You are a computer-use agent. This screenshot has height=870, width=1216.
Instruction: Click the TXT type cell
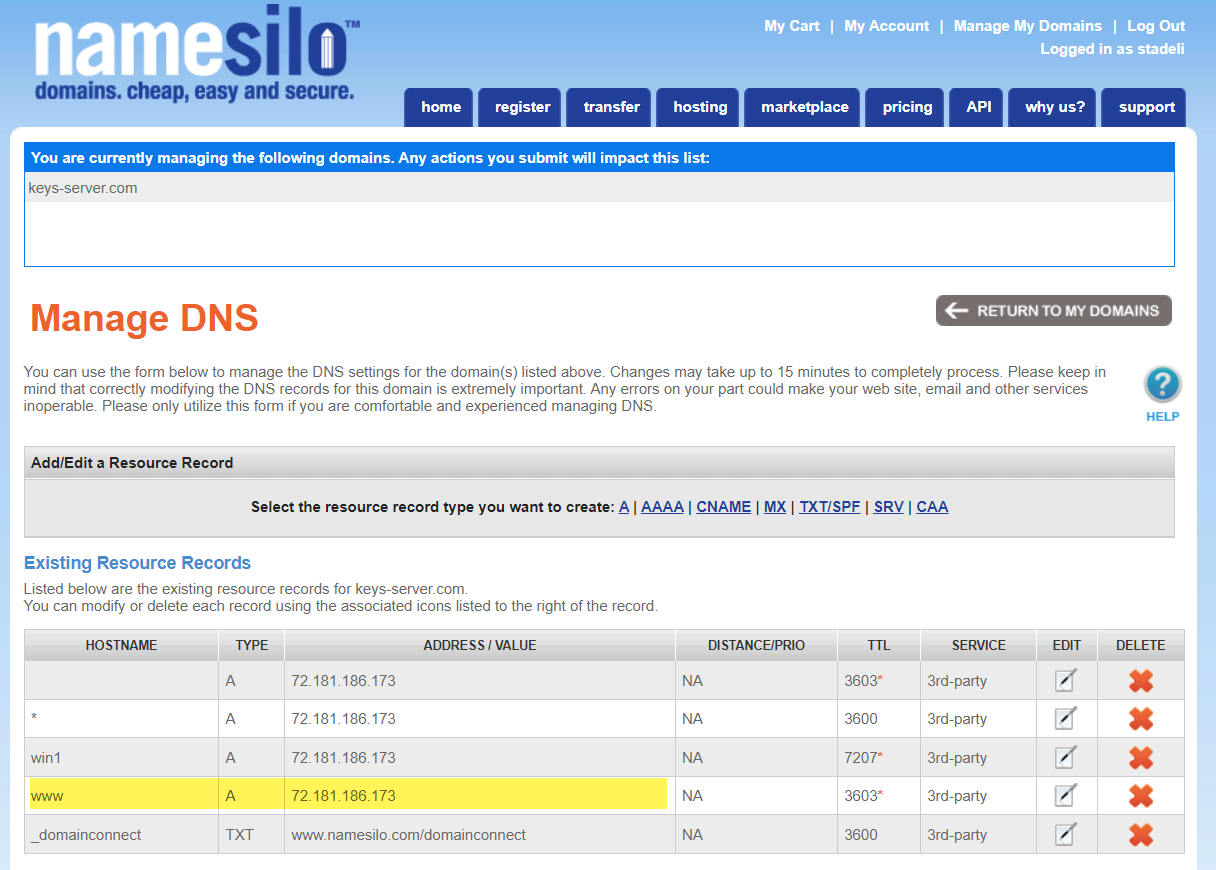coord(252,835)
